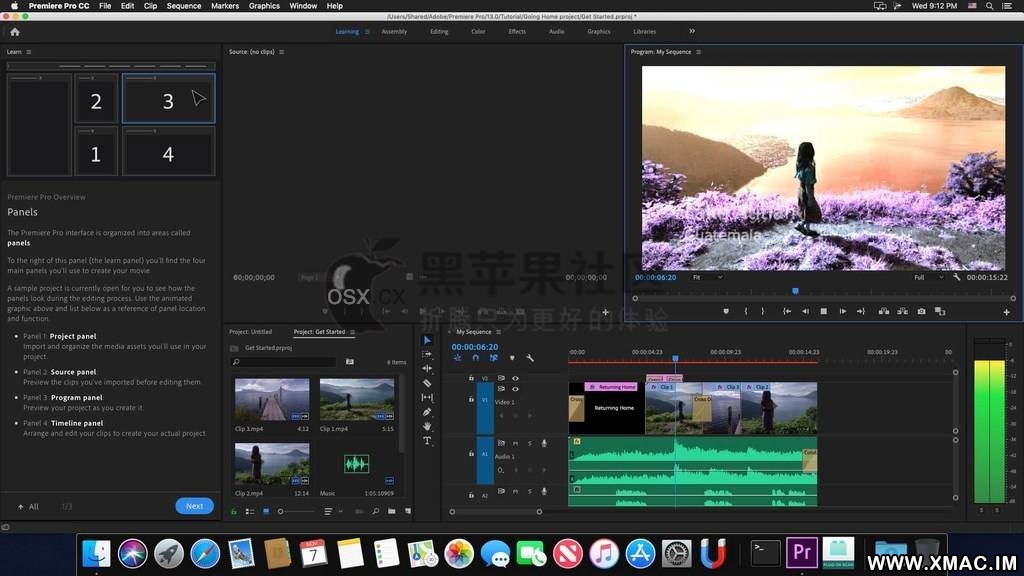
Task: Open Project: Get Started panel menu
Action: pos(353,332)
